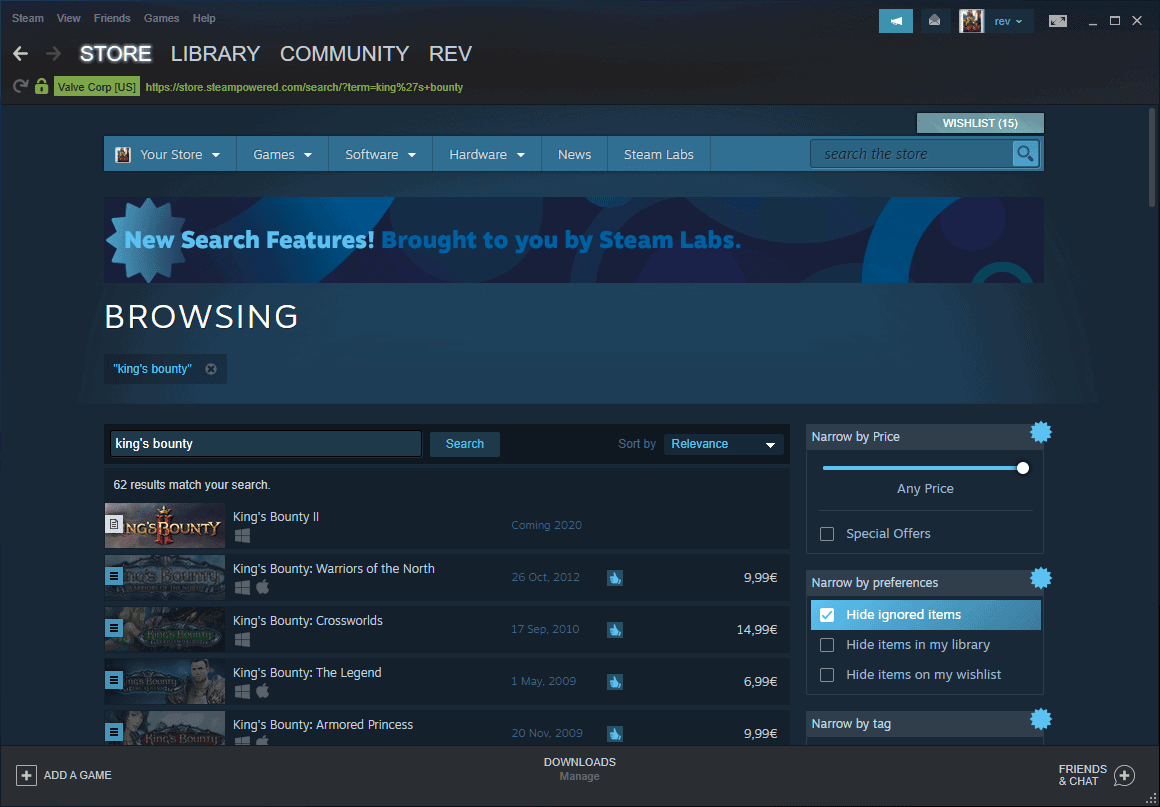The image size is (1160, 807).
Task: Click the Windows platform icon under King's Bounty II
Action: click(241, 536)
